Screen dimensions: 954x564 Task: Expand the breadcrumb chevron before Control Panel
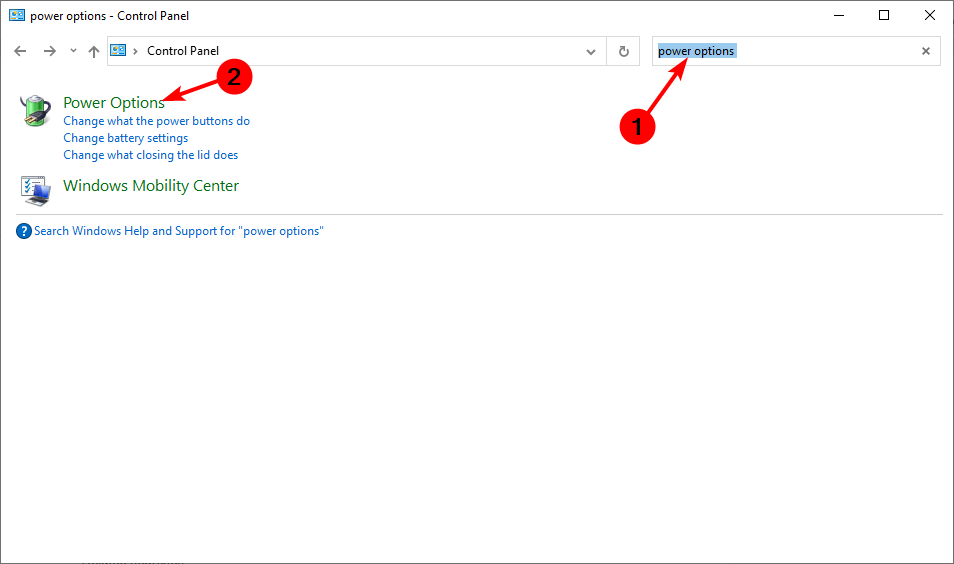135,51
